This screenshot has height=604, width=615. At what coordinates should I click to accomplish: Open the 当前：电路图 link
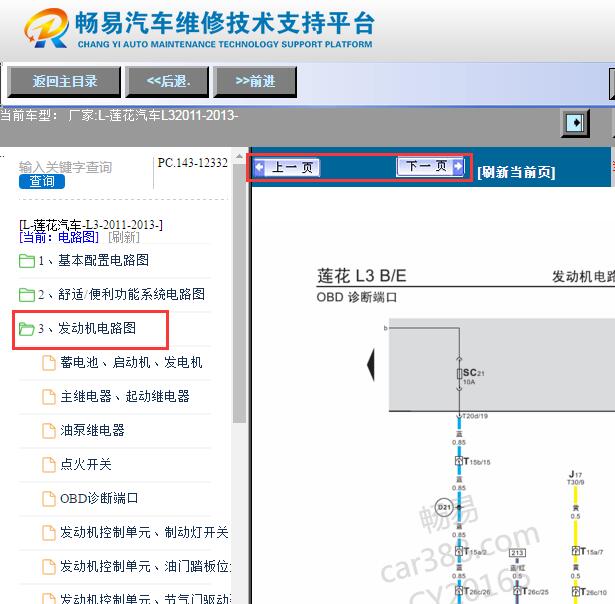click(59, 237)
